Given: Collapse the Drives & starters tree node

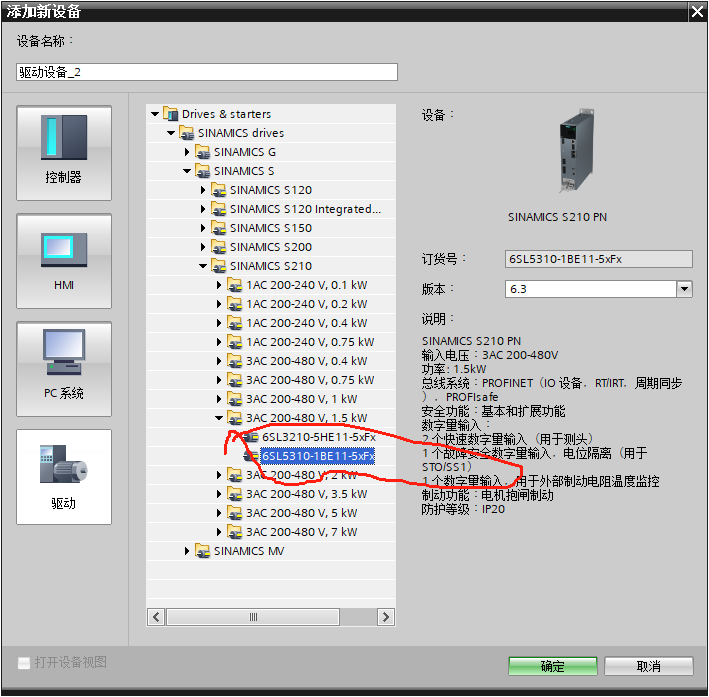Looking at the screenshot, I should click(155, 114).
